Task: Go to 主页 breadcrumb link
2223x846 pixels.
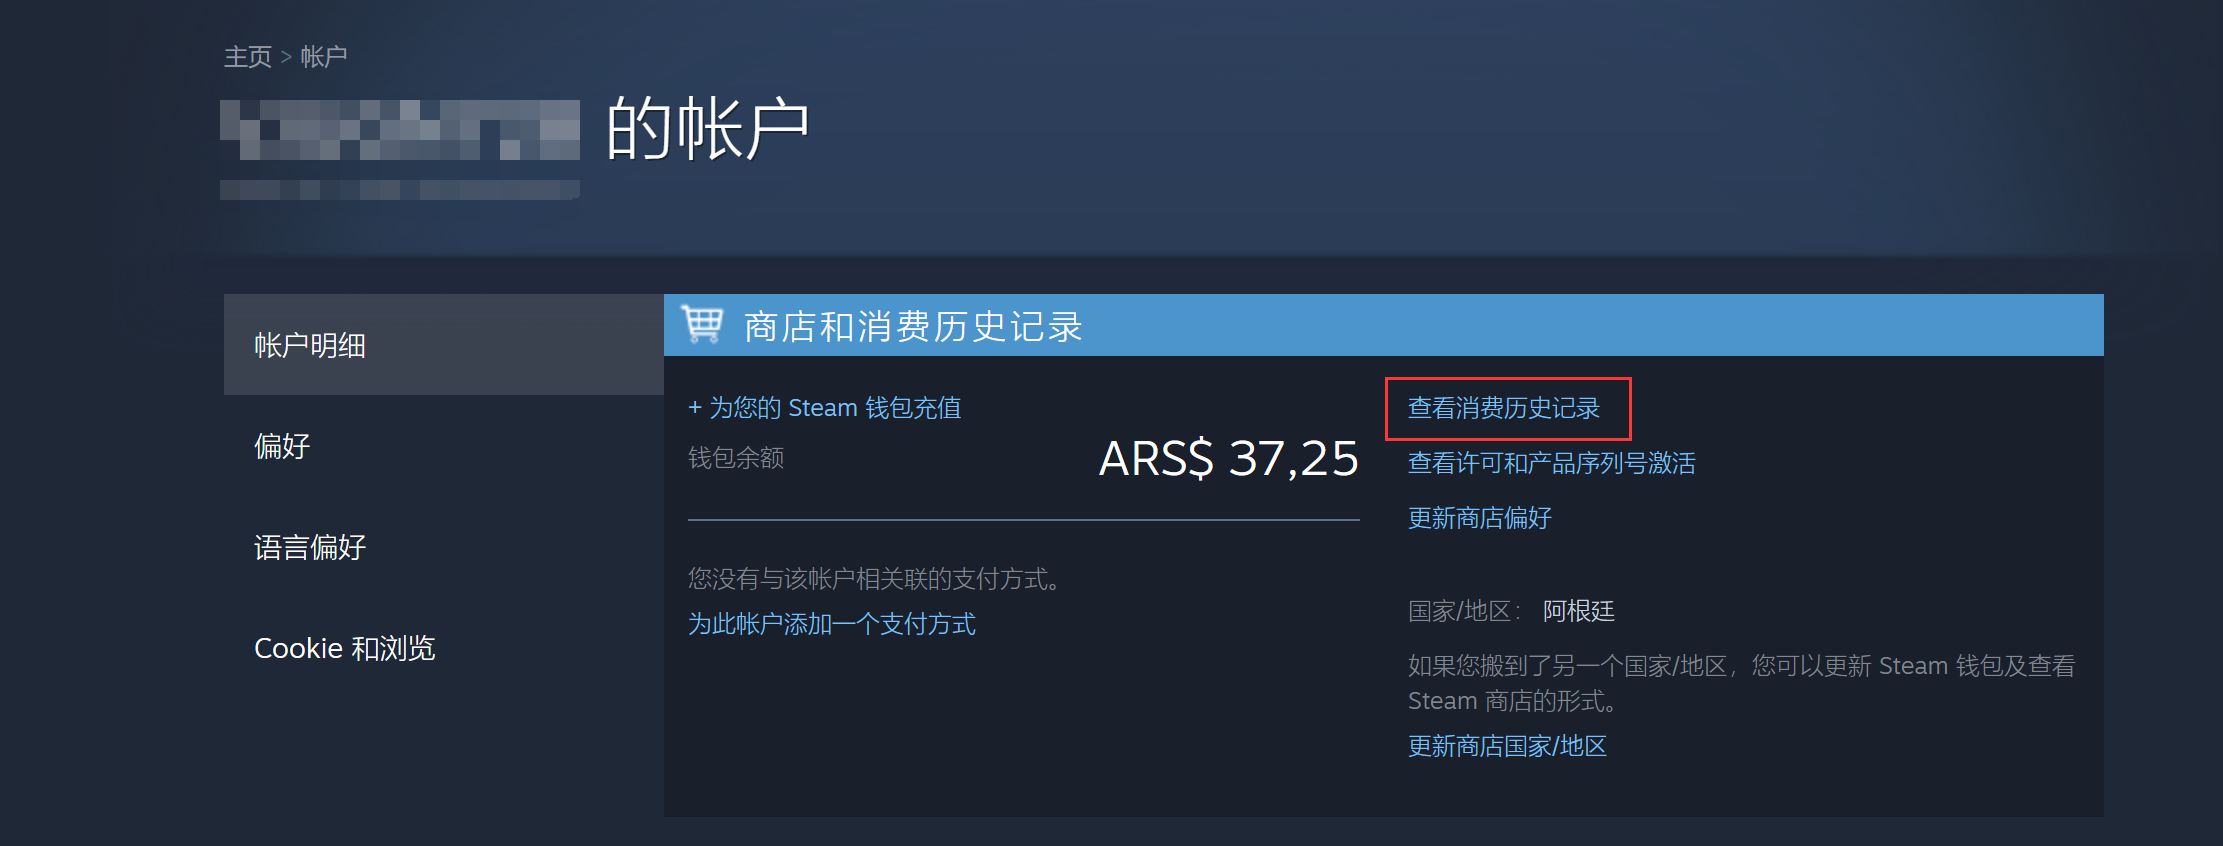Action: coord(248,57)
